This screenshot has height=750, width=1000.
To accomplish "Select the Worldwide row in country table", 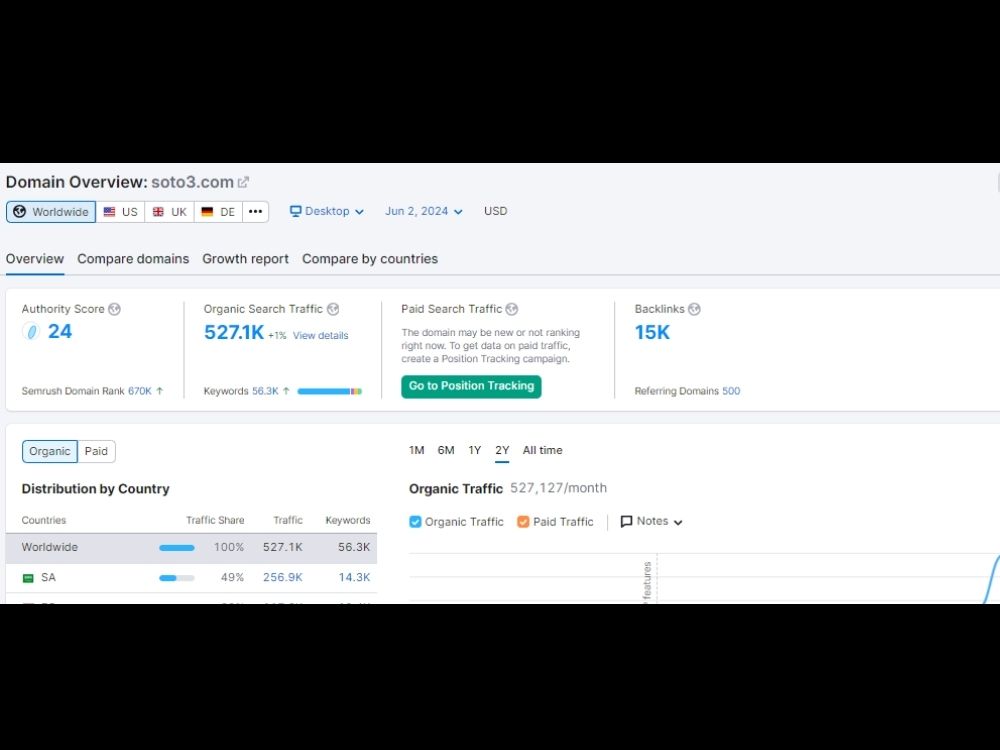I will click(x=191, y=548).
